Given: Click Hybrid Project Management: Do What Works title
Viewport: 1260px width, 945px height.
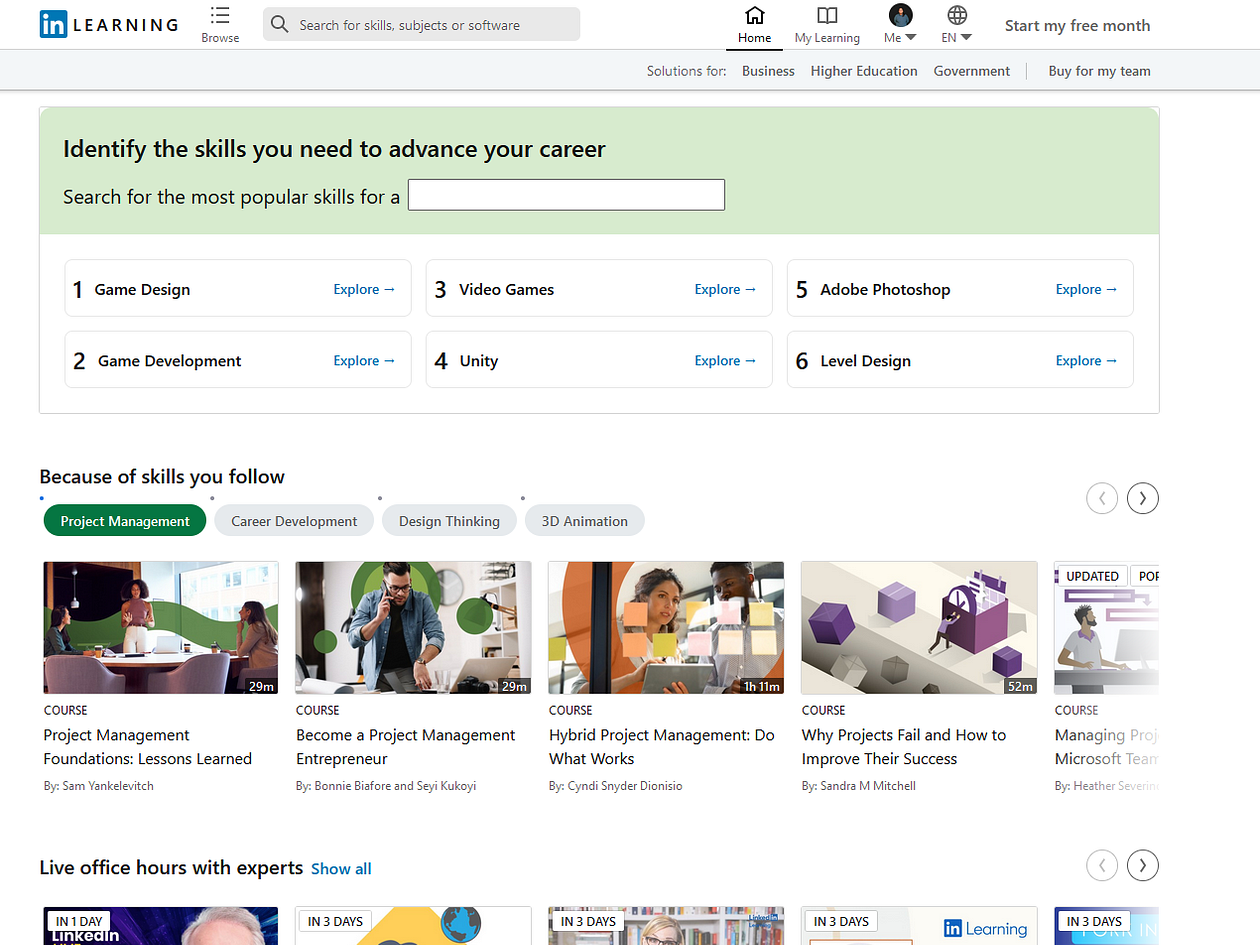Looking at the screenshot, I should tap(662, 747).
